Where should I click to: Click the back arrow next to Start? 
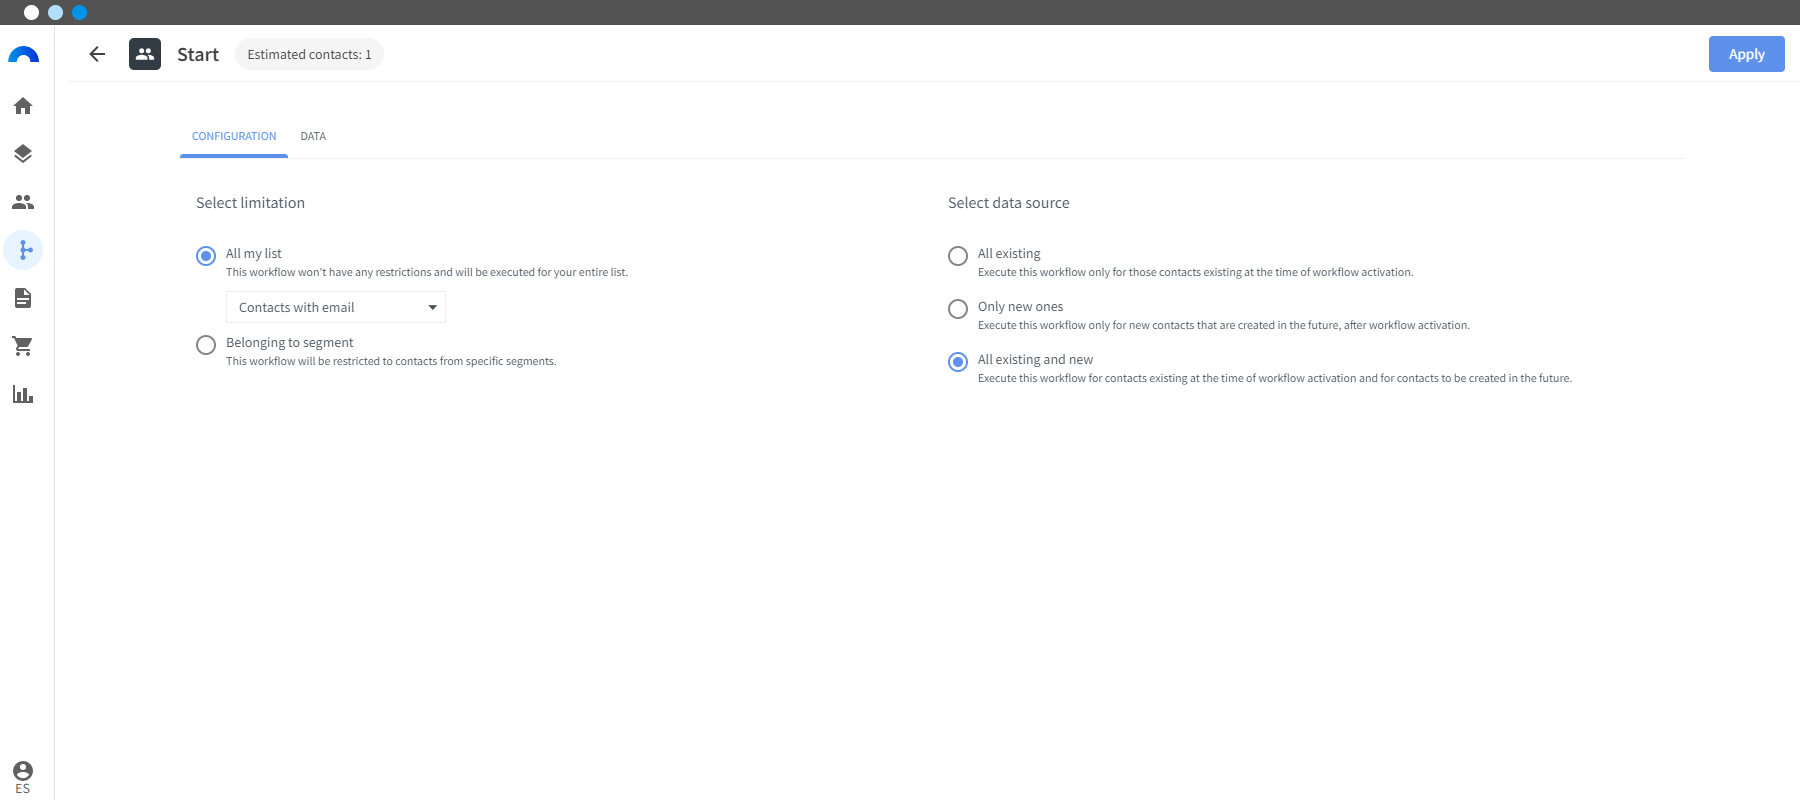coord(97,54)
